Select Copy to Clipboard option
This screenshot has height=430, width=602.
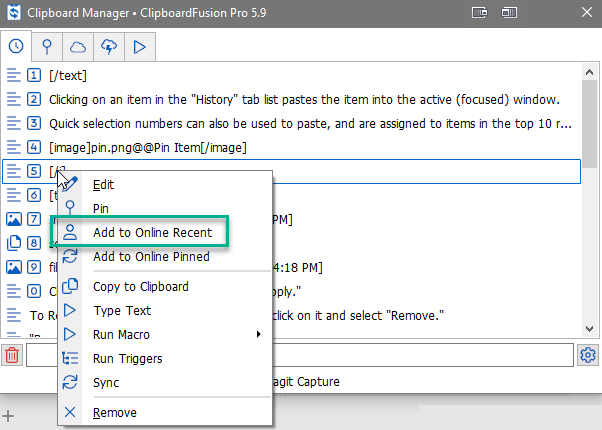click(165, 286)
